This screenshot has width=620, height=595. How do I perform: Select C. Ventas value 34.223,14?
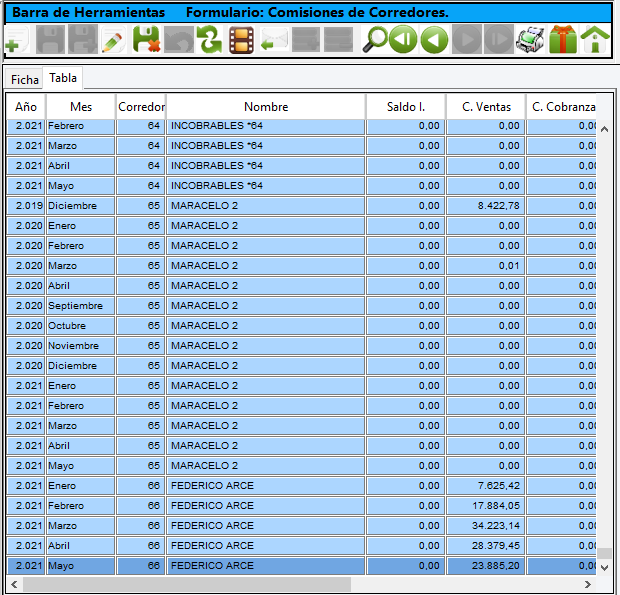click(x=486, y=525)
